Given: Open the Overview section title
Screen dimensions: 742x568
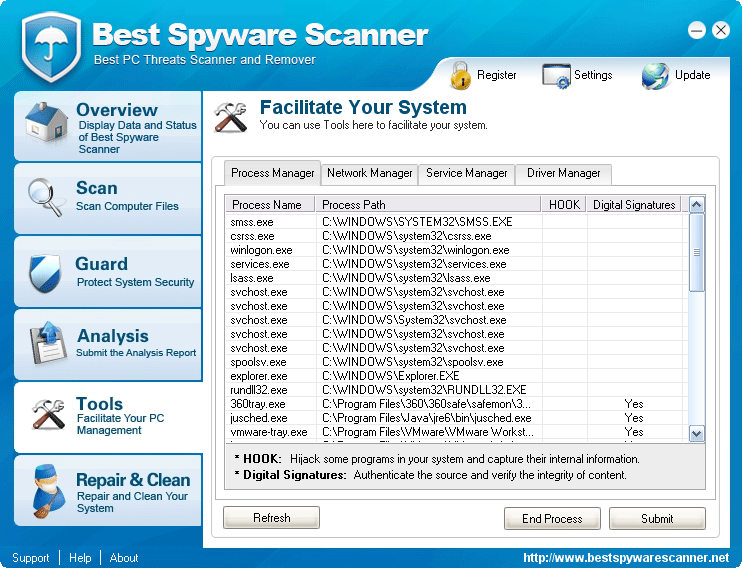Looking at the screenshot, I should click(x=117, y=109).
